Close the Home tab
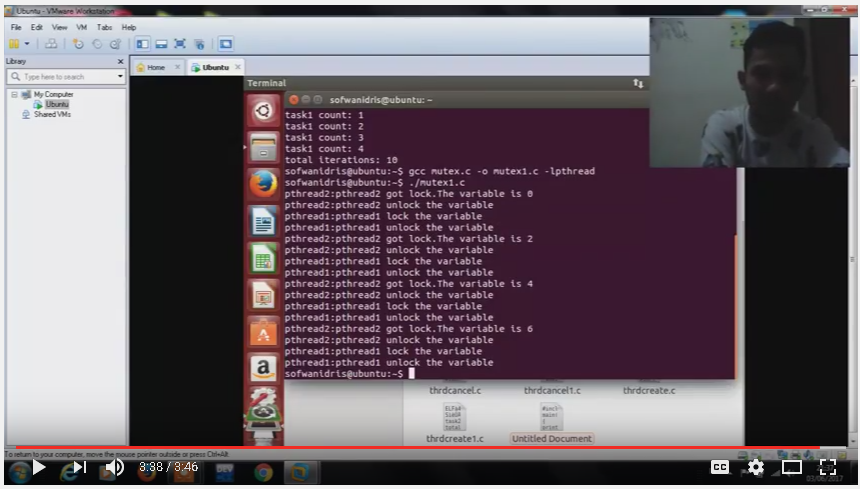The height and width of the screenshot is (489, 860). (x=177, y=67)
